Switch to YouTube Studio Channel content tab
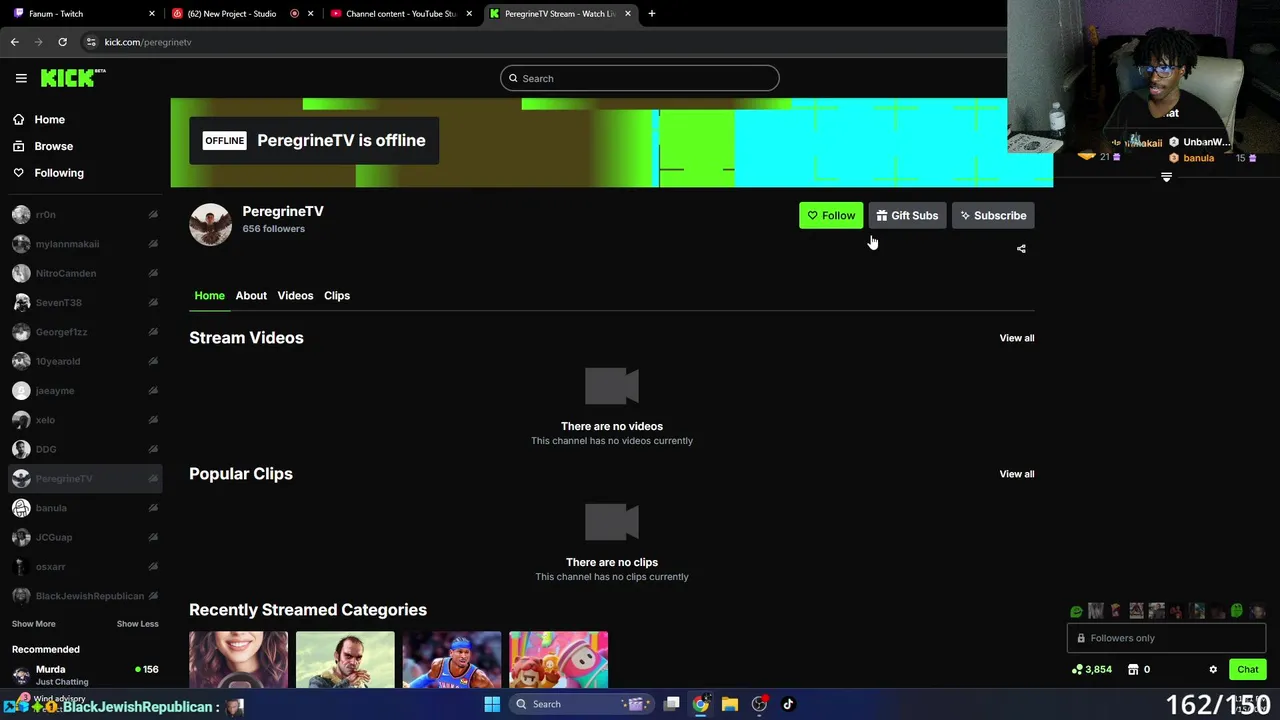1280x720 pixels. point(401,14)
